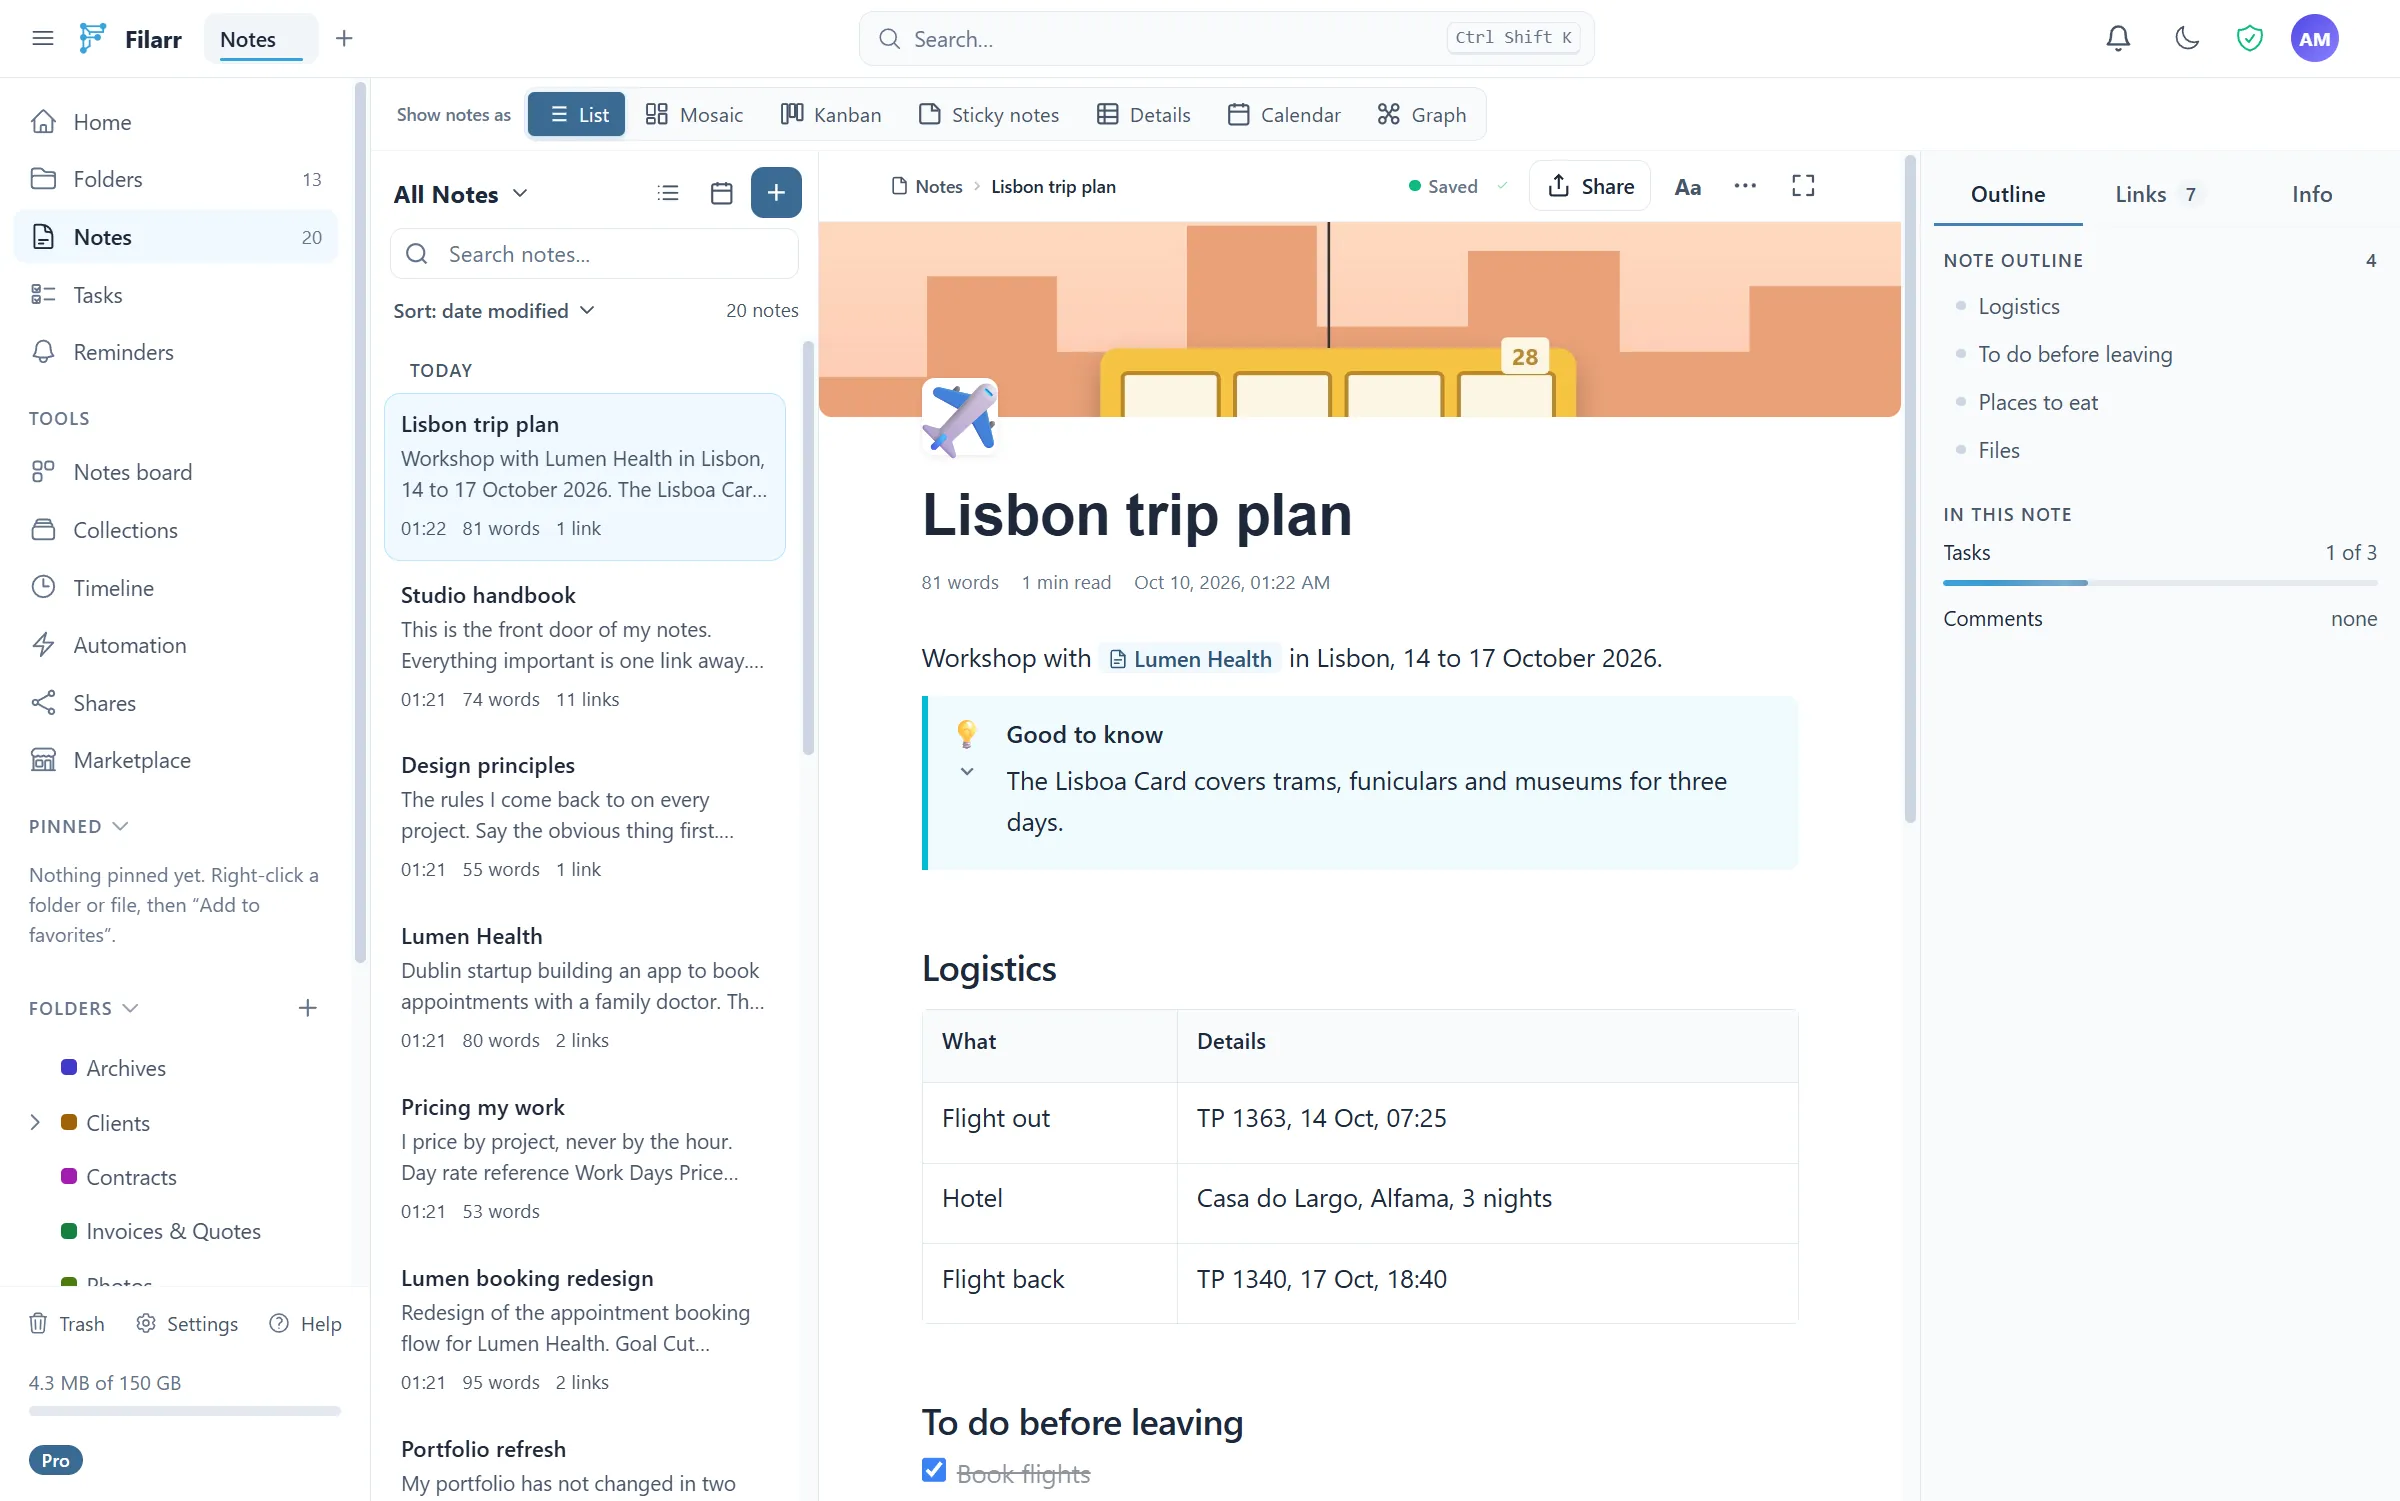Image resolution: width=2400 pixels, height=1501 pixels.
Task: Click the calendar icon beside All Notes
Action: pos(721,193)
